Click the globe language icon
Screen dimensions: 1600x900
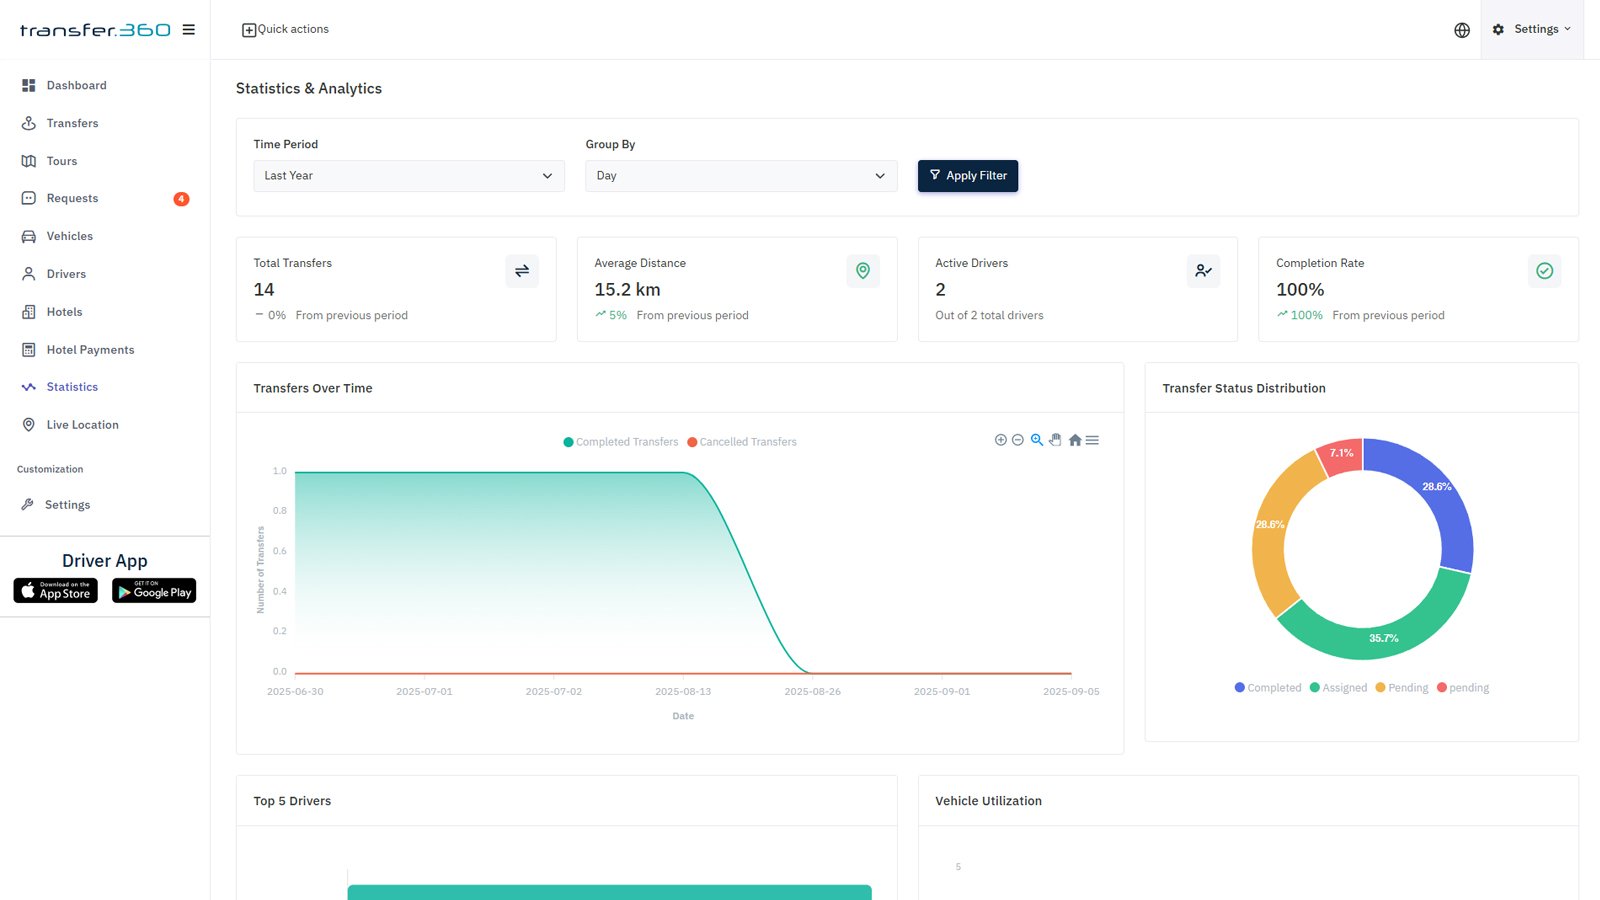click(1462, 30)
